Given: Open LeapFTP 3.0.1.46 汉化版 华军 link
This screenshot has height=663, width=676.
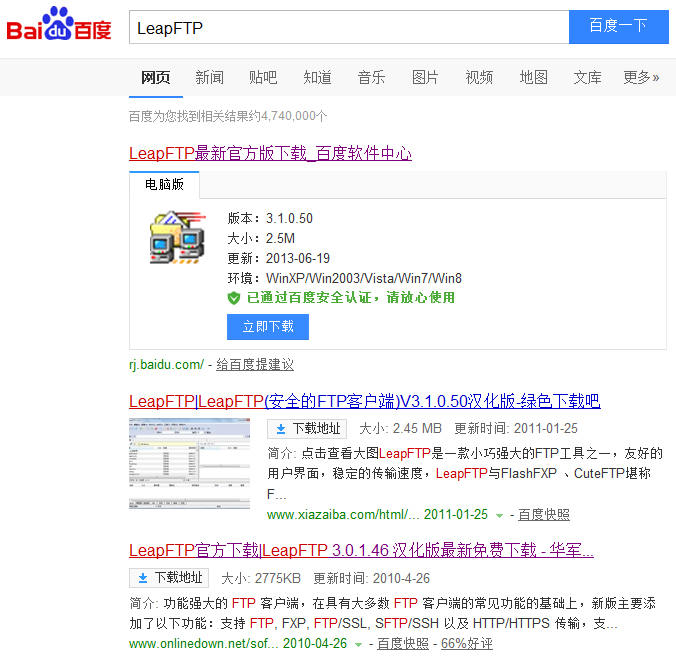Looking at the screenshot, I should (361, 550).
